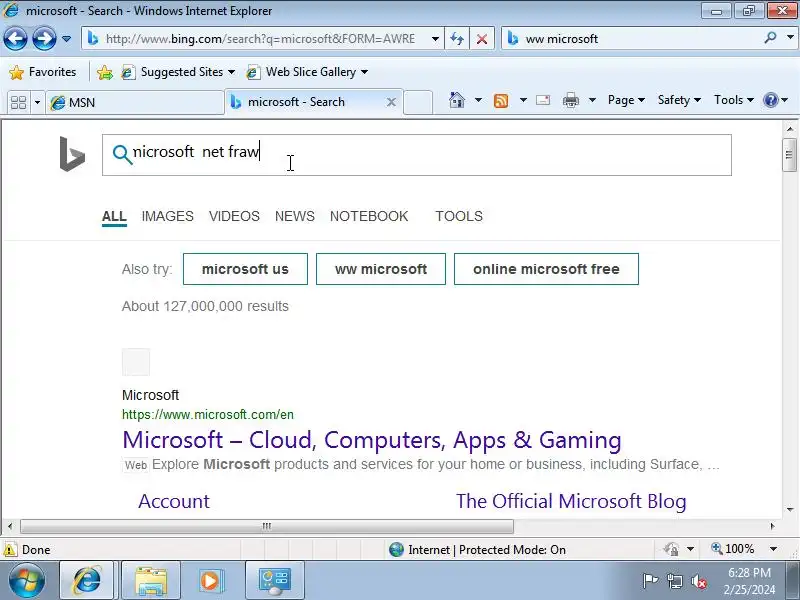Open Web Slice Gallery dropdown
Screen dimensions: 800x600
point(308,72)
